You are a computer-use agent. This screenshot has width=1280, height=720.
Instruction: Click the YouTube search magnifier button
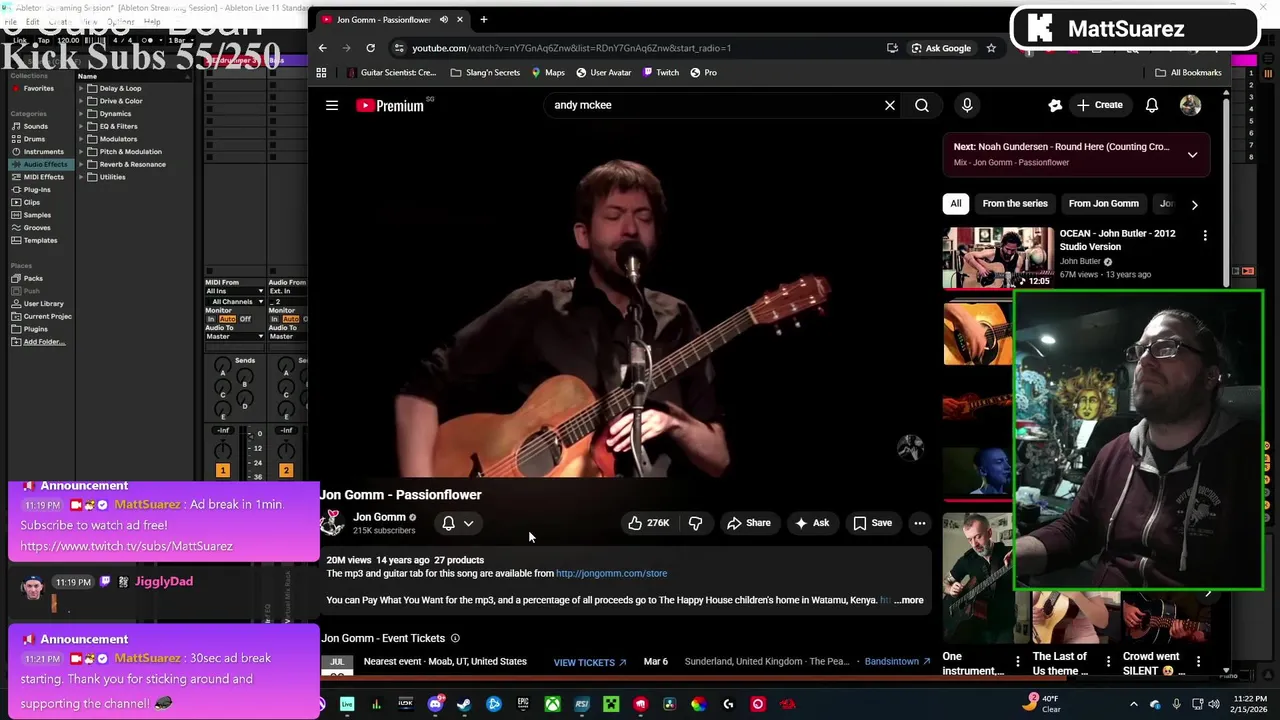point(922,105)
